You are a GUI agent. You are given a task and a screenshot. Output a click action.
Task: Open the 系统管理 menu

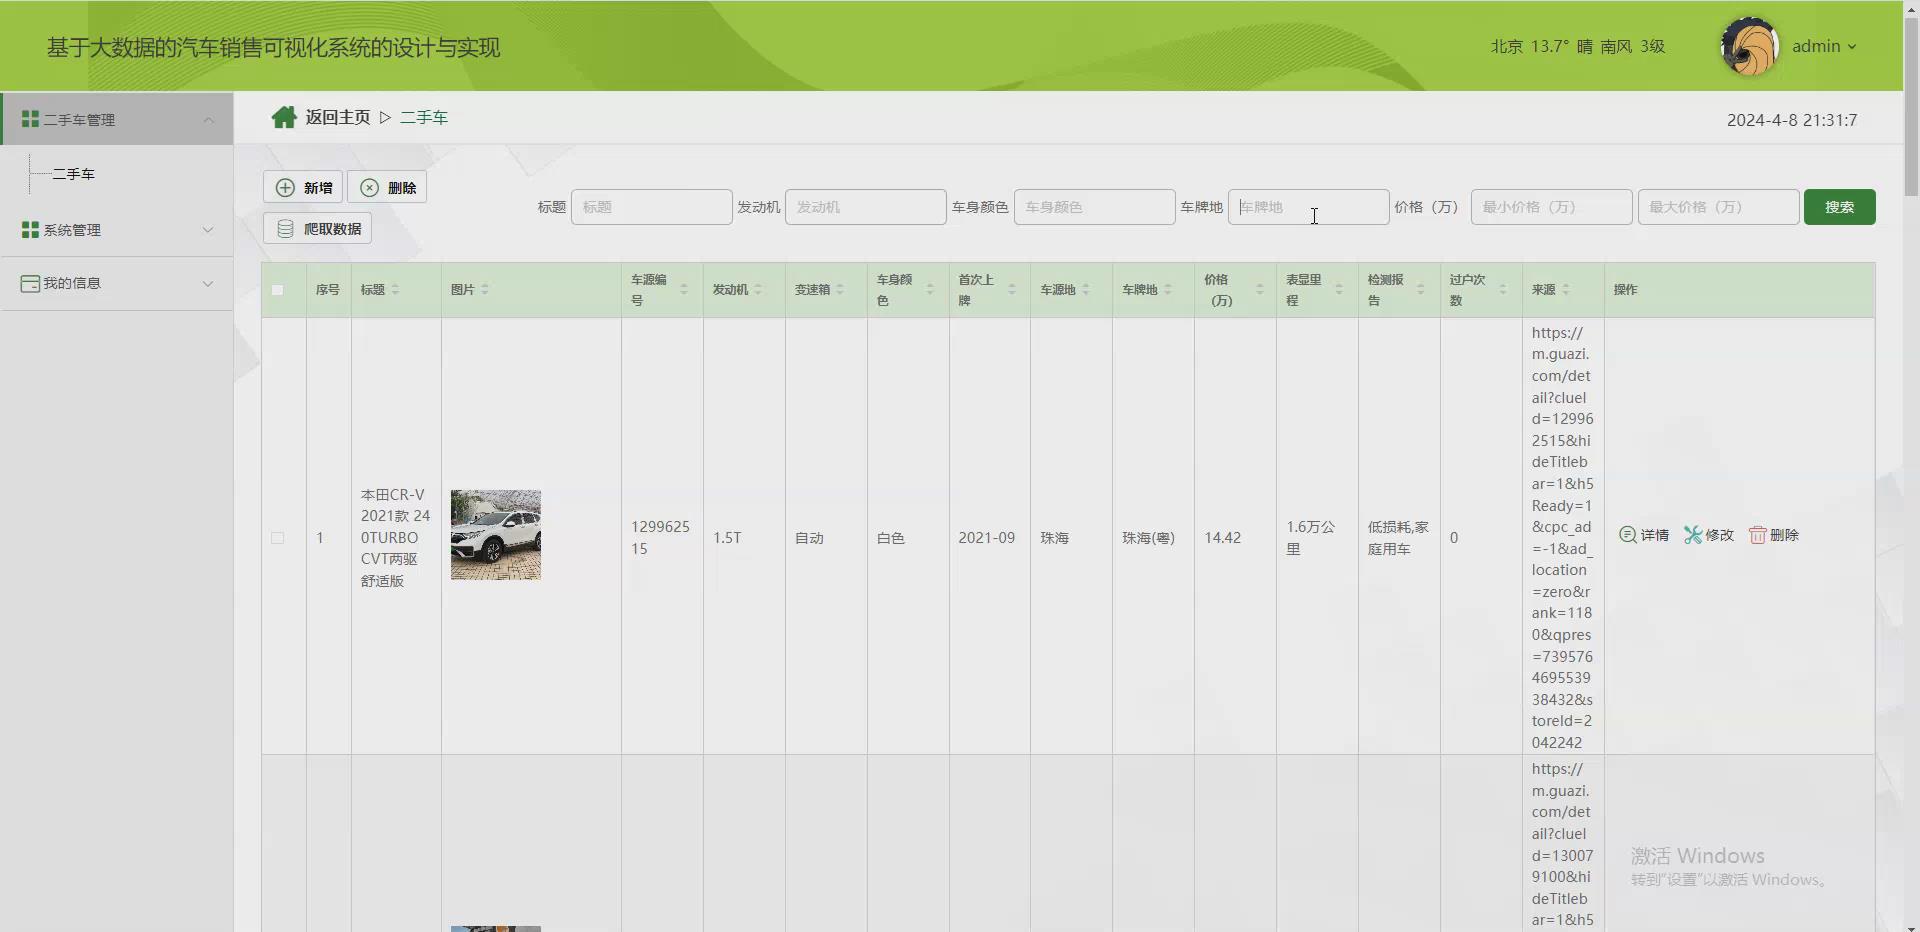pyautogui.click(x=117, y=230)
